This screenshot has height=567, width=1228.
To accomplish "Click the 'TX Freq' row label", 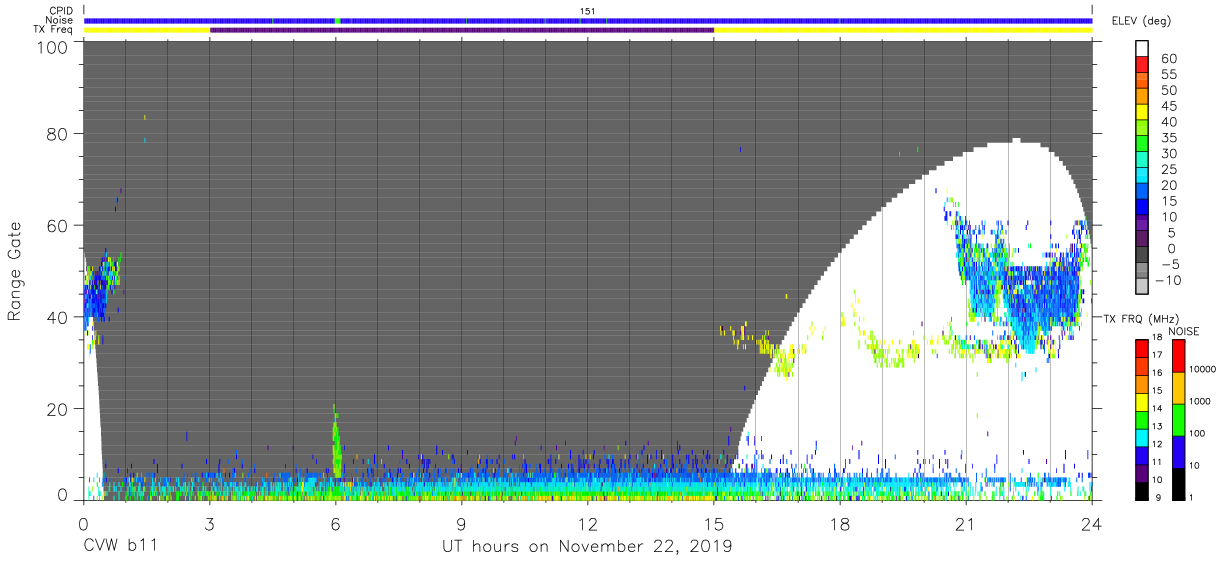I will [x=55, y=30].
